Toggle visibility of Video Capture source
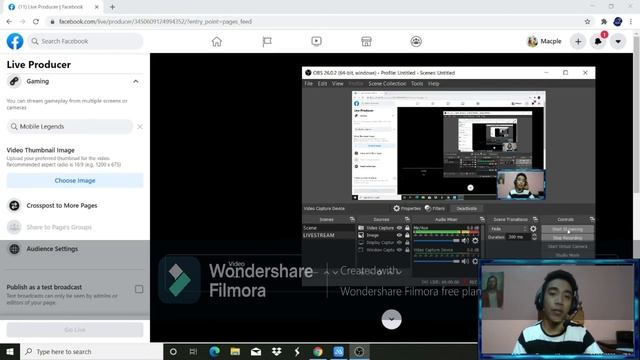 click(x=400, y=228)
